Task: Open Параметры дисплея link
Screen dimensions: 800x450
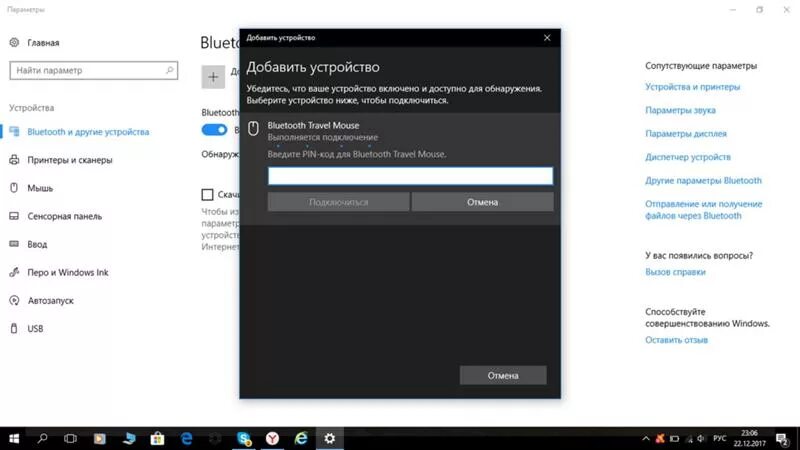Action: pos(686,134)
